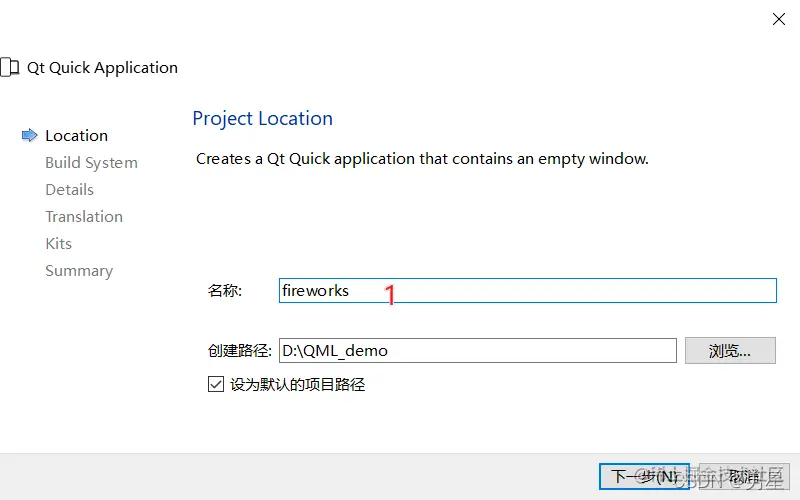Screen dimensions: 800x500
Task: Select the Build System wizard step
Action: 91,163
